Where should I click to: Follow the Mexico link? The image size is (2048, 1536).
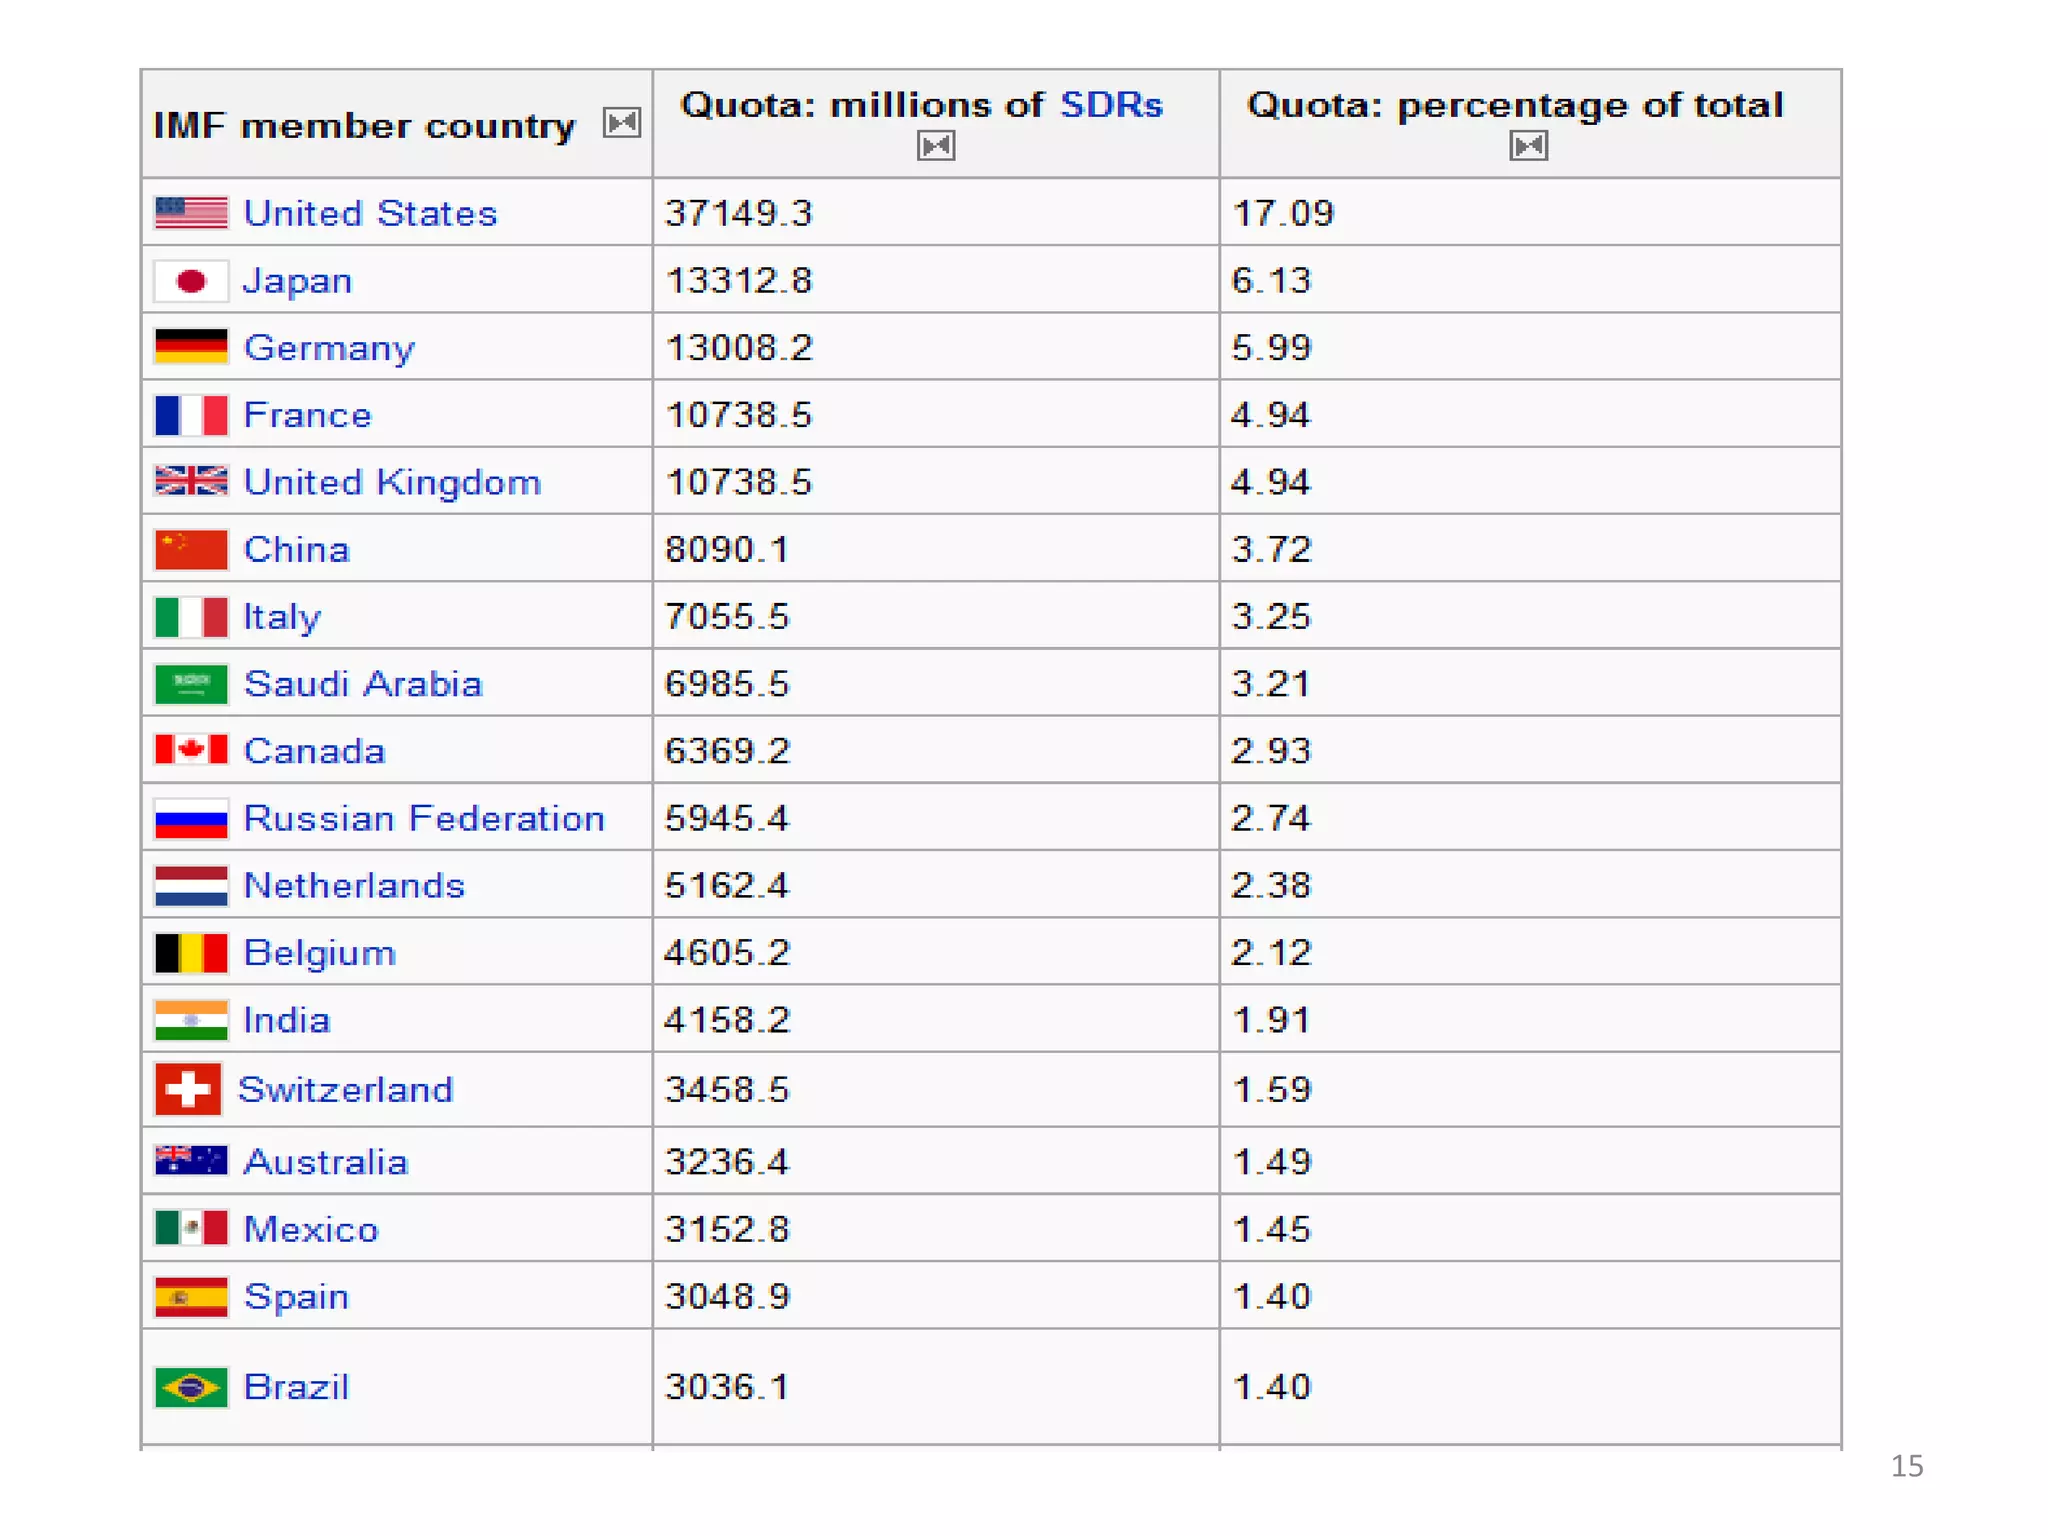tap(311, 1229)
